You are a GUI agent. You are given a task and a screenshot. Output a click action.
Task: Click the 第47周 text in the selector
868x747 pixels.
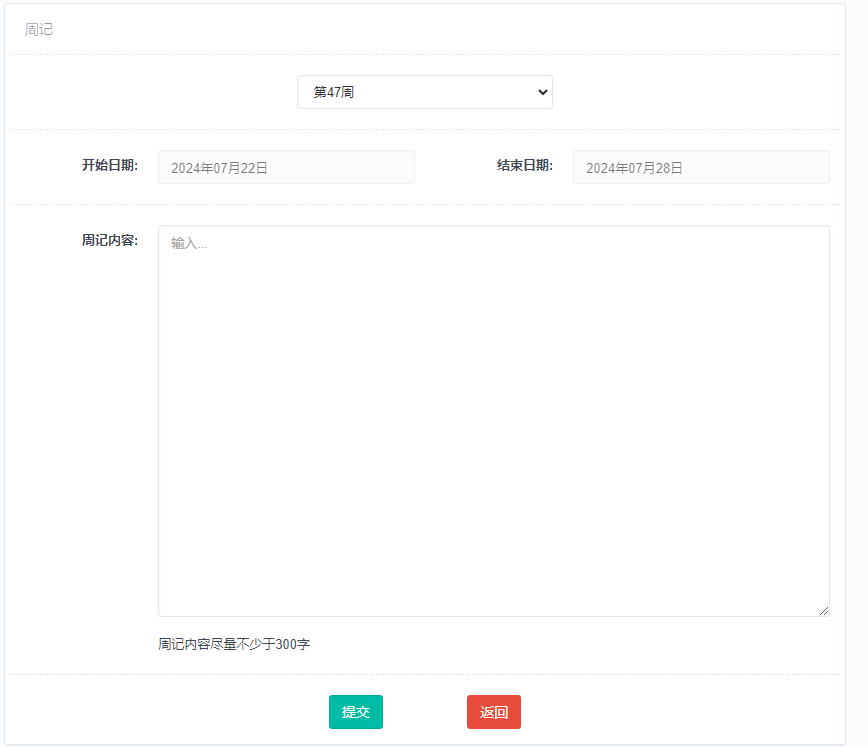pyautogui.click(x=334, y=92)
